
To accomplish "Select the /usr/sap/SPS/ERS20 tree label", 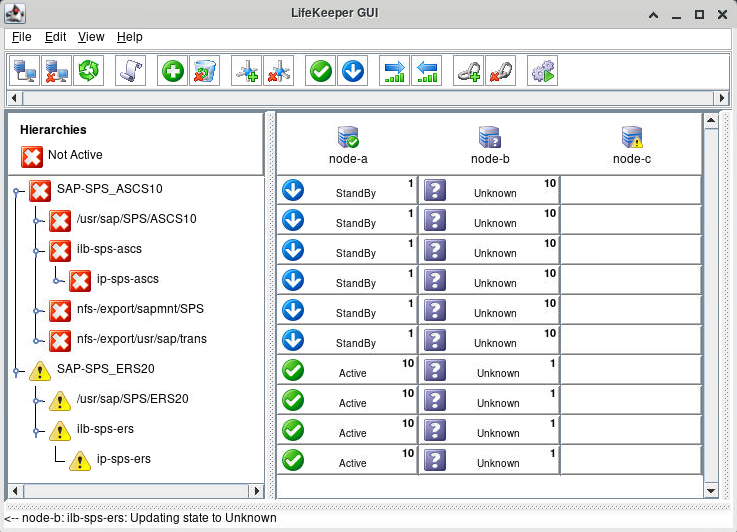I will [133, 399].
